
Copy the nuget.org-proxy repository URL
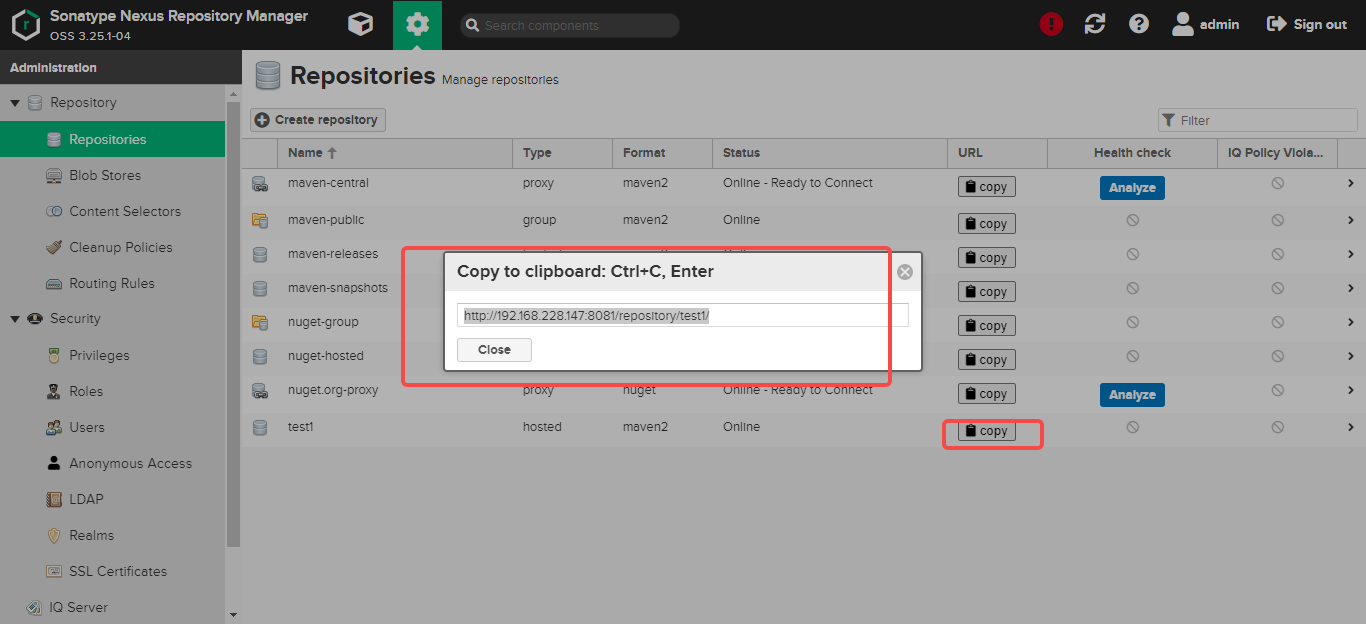[987, 394]
